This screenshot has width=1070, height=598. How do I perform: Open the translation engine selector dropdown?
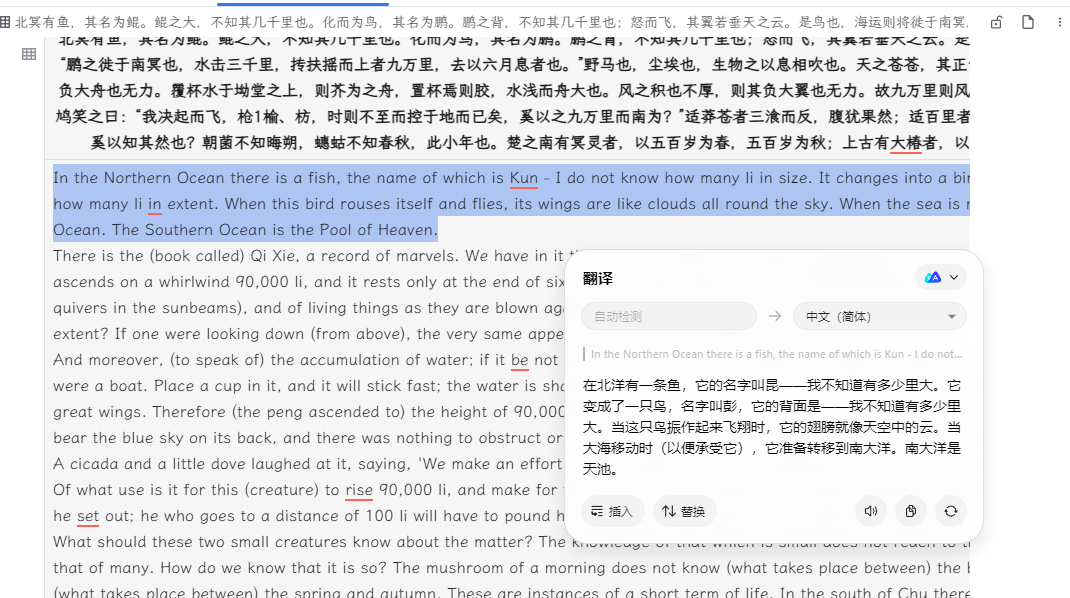point(941,277)
